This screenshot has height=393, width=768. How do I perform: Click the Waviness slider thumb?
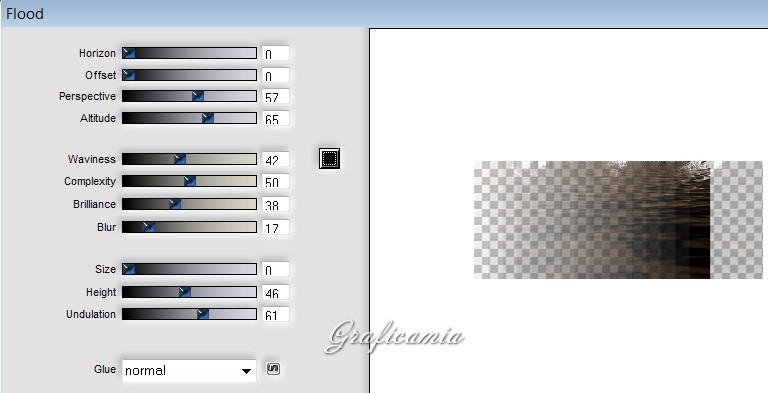180,159
